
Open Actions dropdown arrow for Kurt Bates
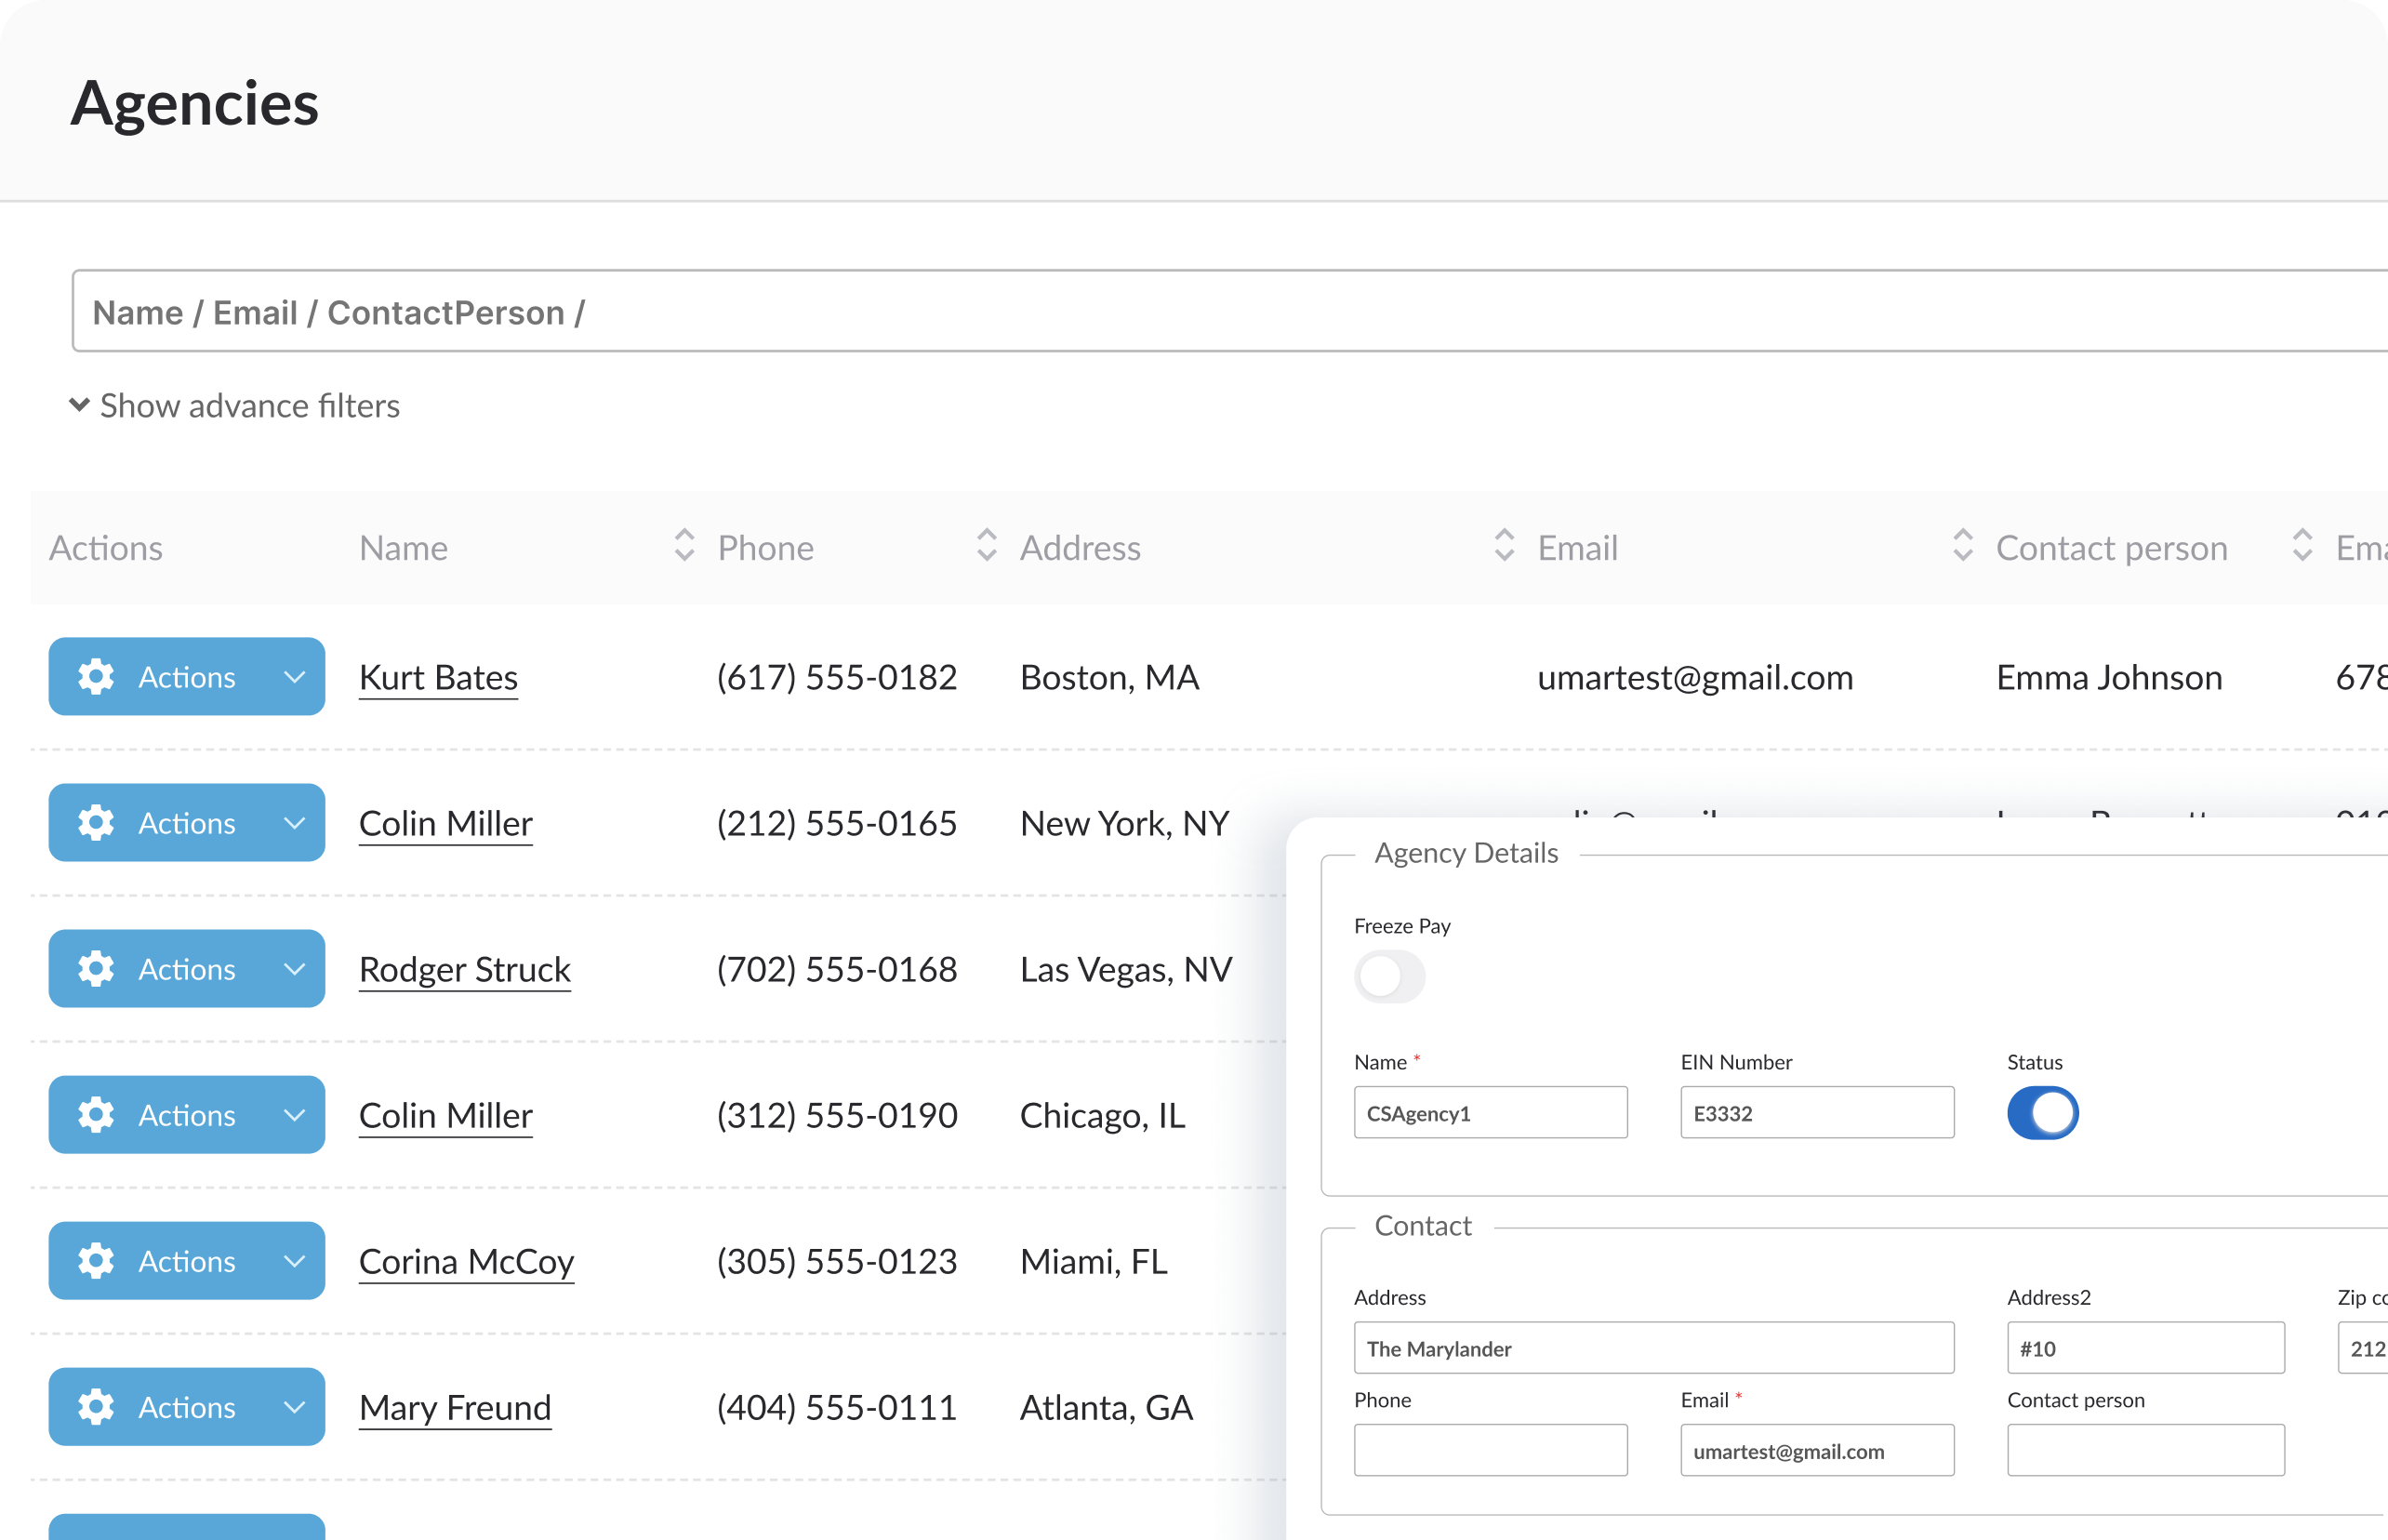point(294,677)
